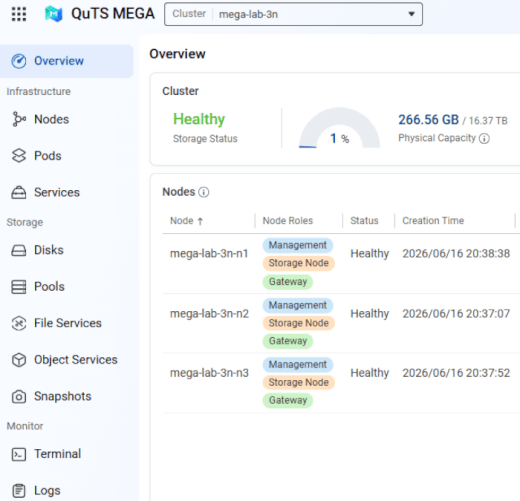
Task: Click Storage Node badge for mega-lab-3n-n3
Action: click(x=299, y=383)
